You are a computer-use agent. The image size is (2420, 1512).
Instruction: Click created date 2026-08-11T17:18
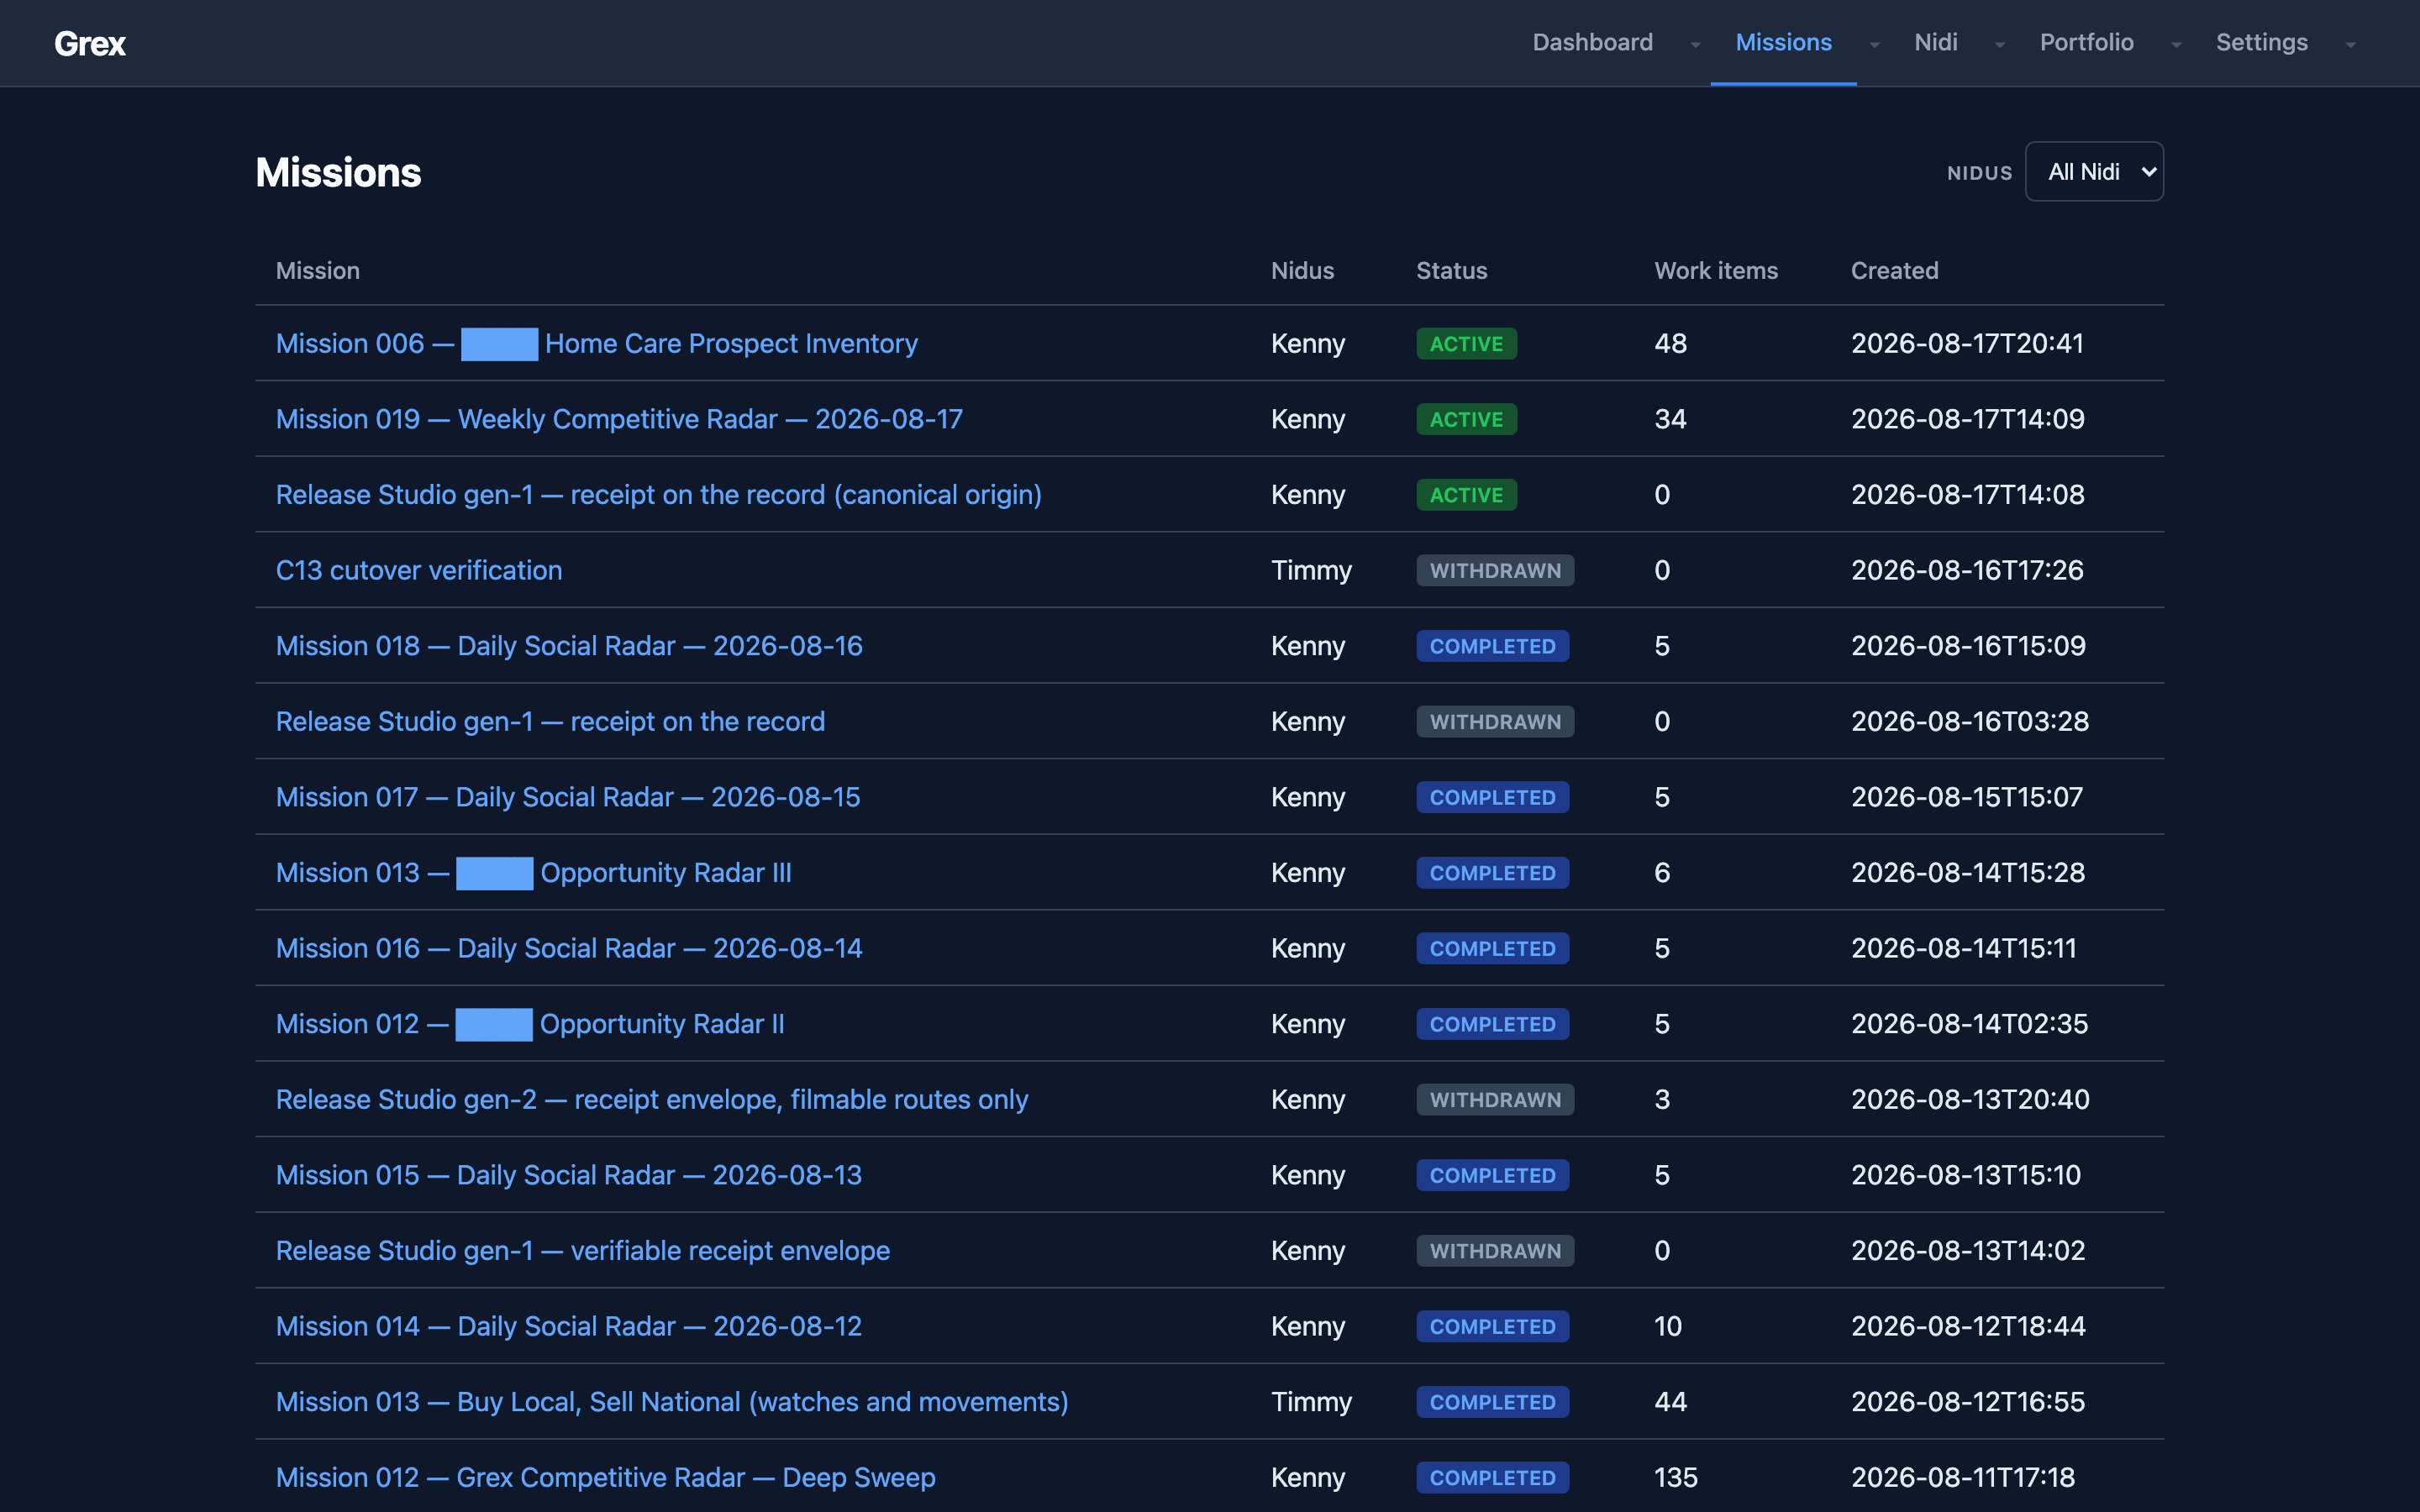point(1963,1477)
